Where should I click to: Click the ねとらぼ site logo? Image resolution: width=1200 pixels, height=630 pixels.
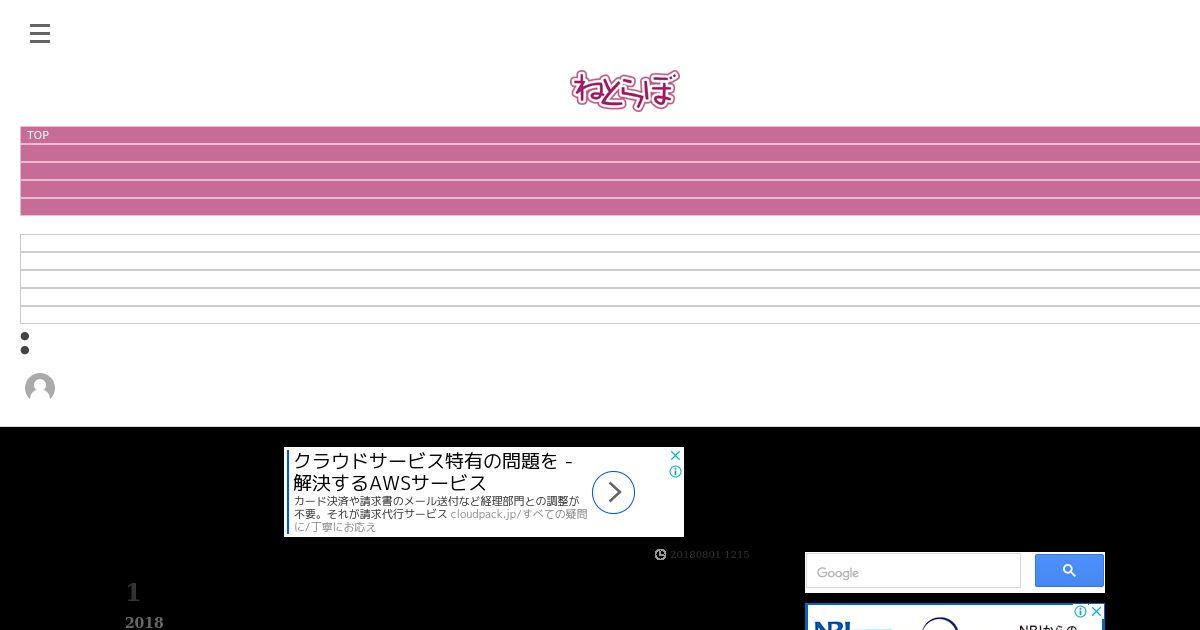coord(625,90)
